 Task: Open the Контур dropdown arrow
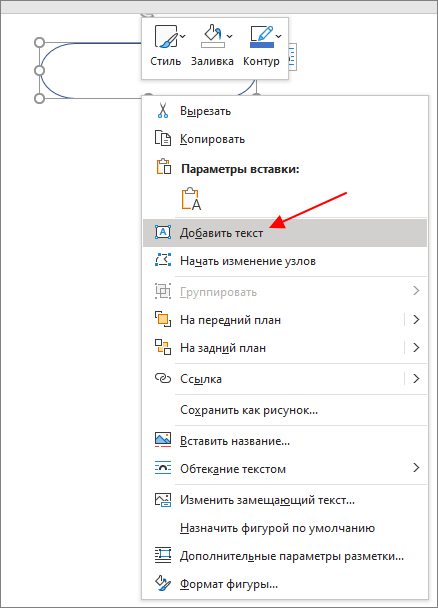278,36
